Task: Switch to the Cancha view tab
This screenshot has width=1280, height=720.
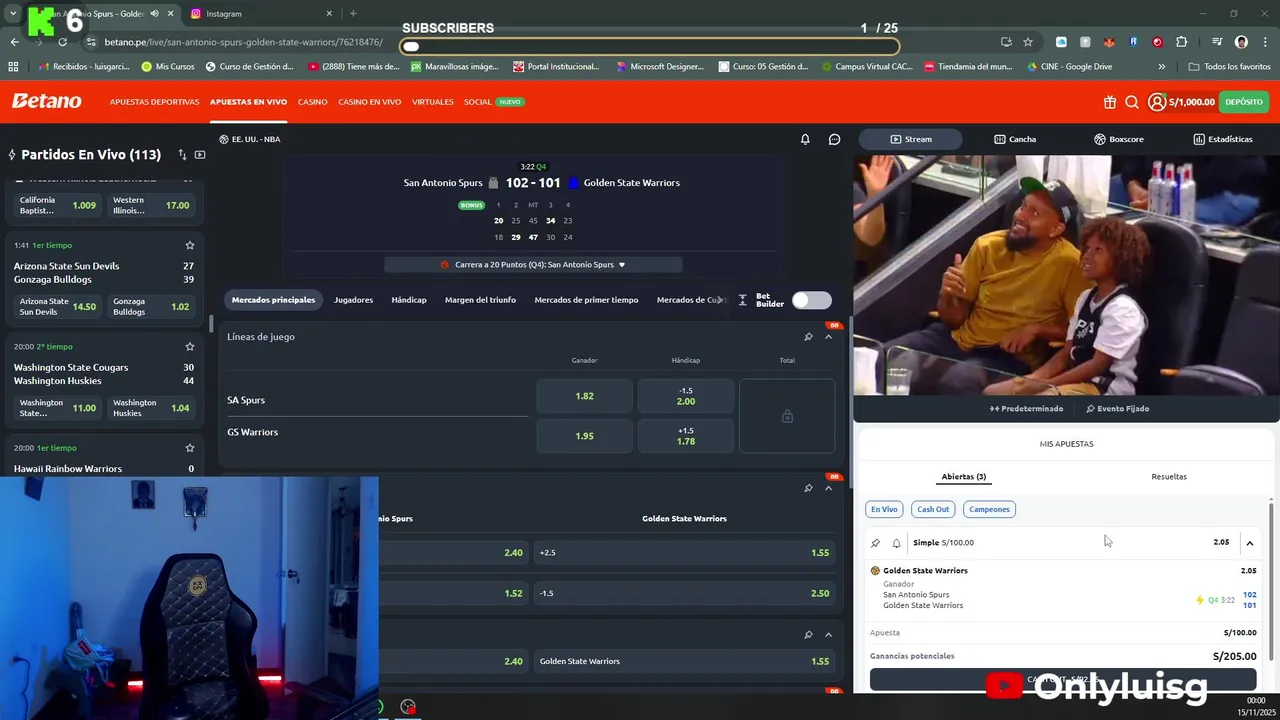Action: pyautogui.click(x=1015, y=139)
